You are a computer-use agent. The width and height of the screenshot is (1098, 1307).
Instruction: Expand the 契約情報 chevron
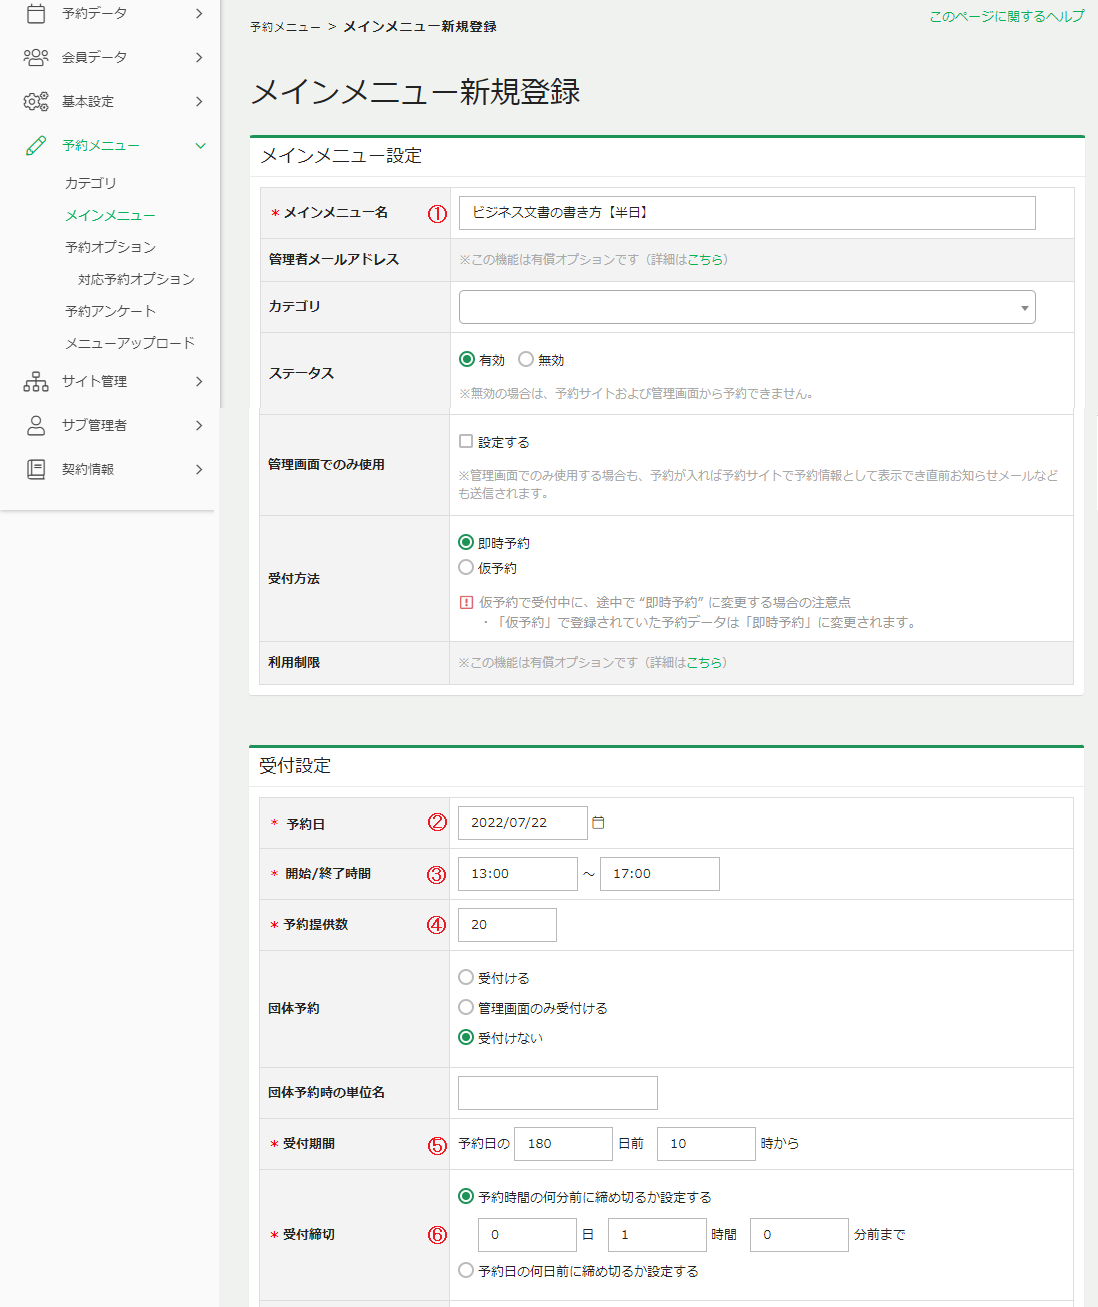point(199,469)
